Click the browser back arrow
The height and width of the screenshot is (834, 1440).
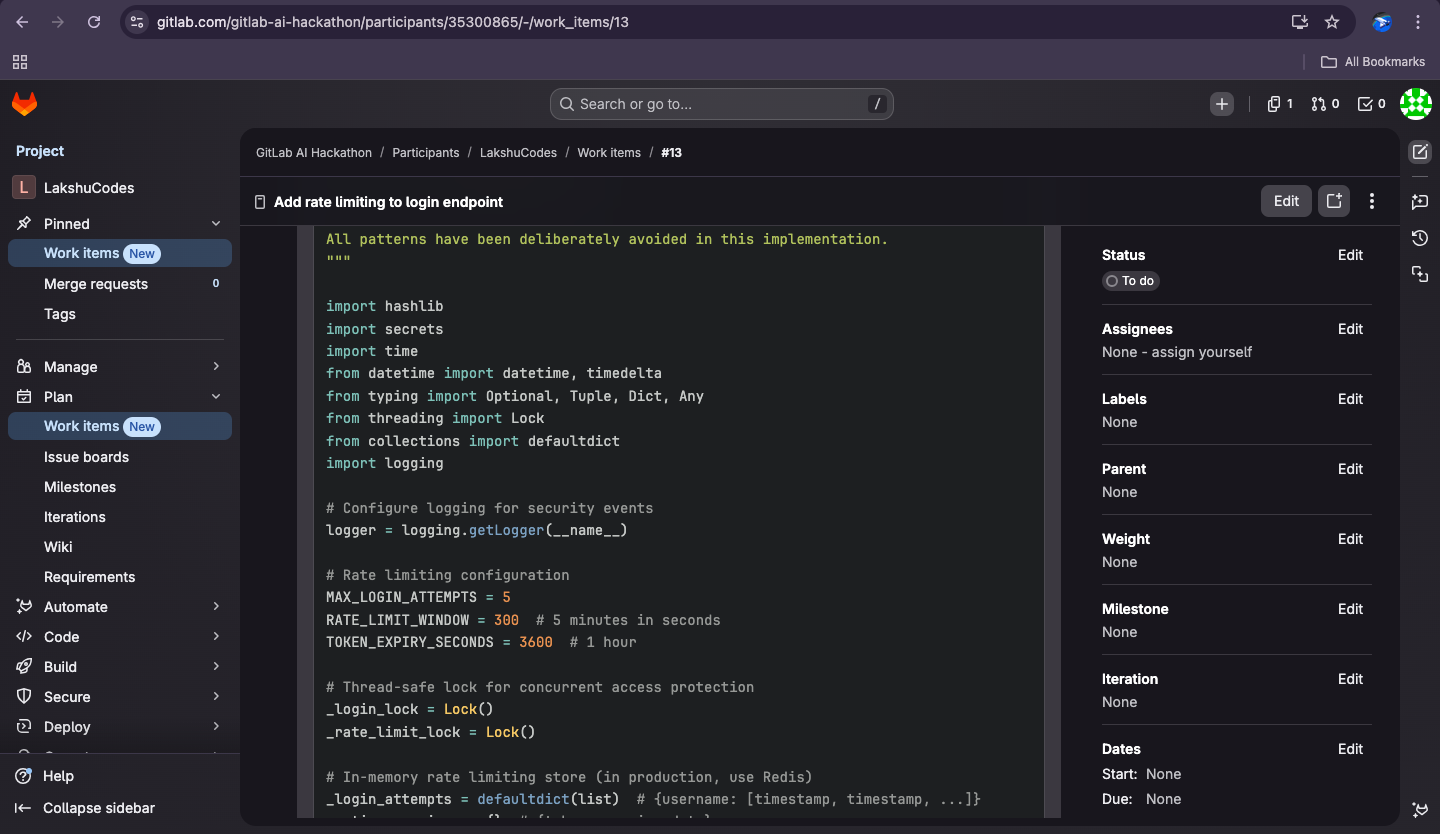(22, 22)
